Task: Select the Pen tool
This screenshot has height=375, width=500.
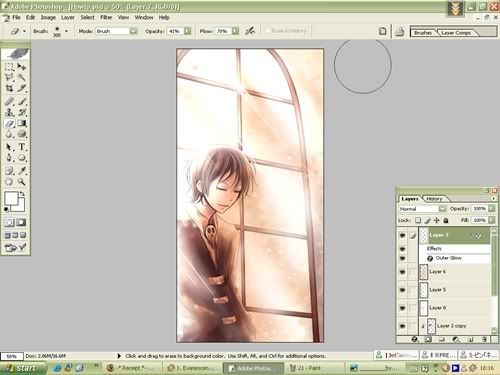Action: [9, 158]
